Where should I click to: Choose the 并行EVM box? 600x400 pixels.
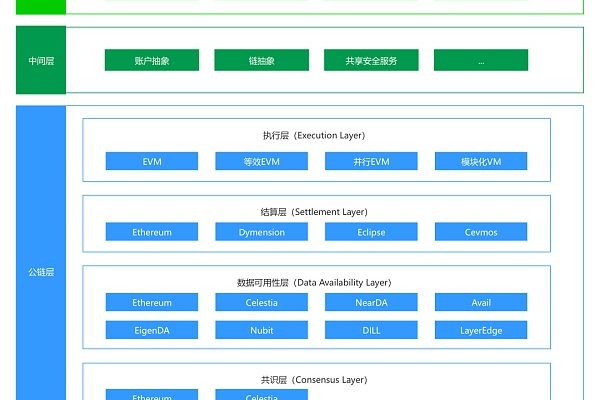[x=371, y=161]
